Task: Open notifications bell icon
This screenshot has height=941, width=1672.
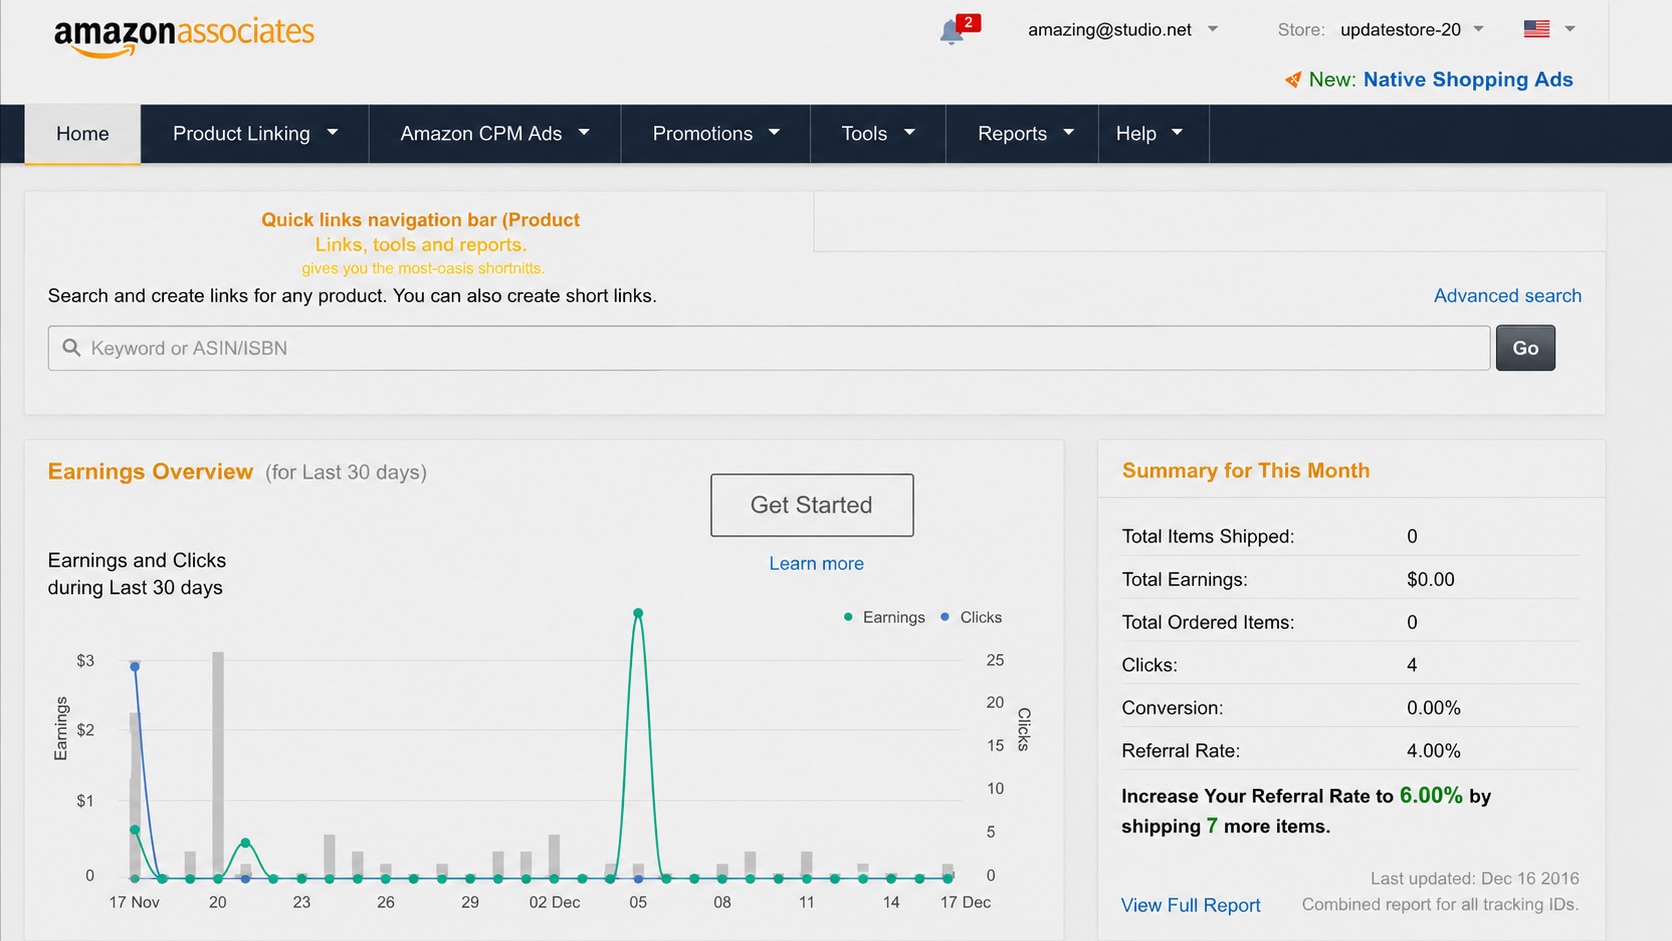Action: point(952,33)
